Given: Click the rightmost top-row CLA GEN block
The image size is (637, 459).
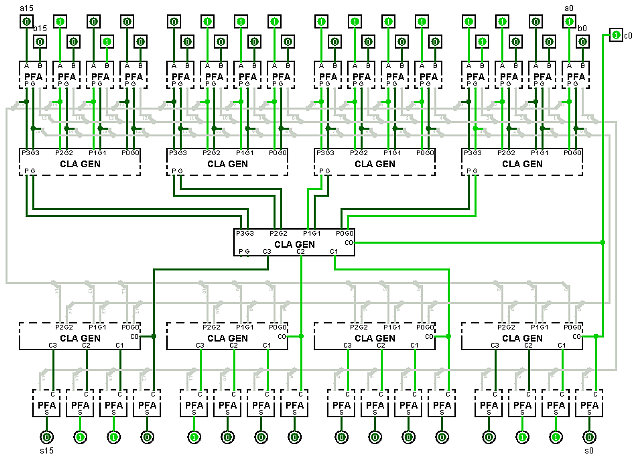Looking at the screenshot, I should pyautogui.click(x=524, y=163).
